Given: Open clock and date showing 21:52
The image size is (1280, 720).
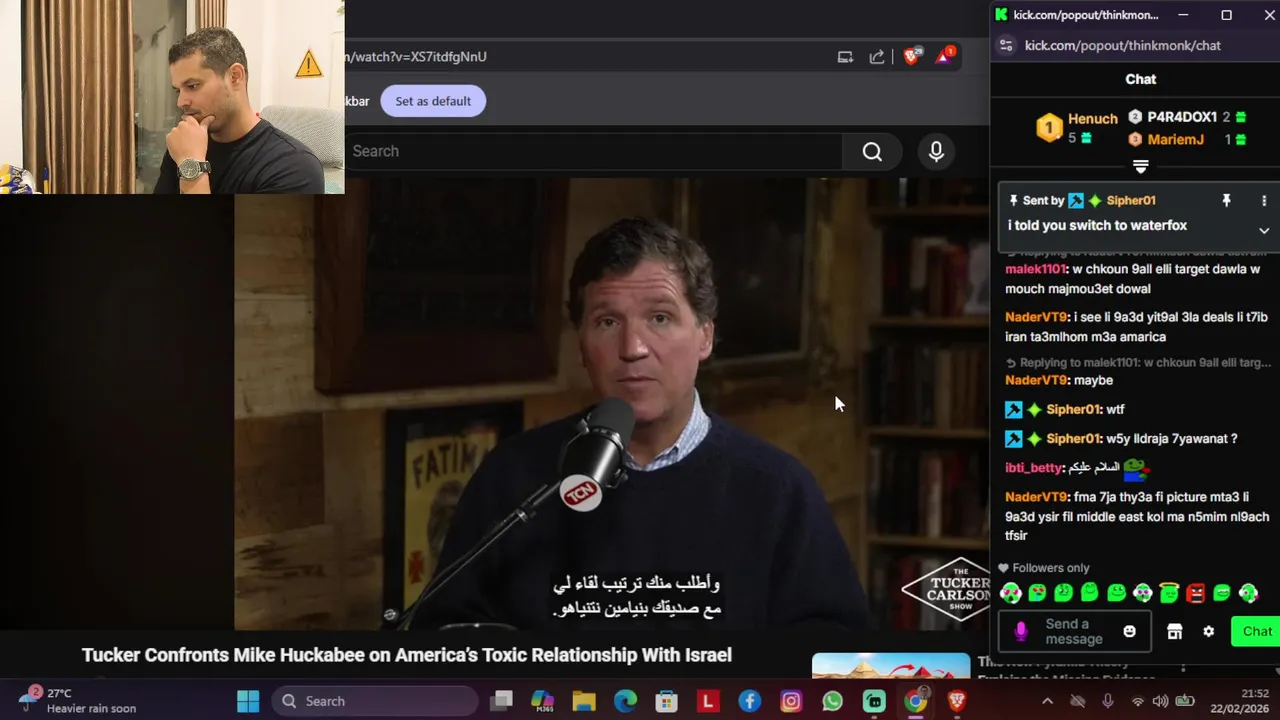Looking at the screenshot, I should (1242, 701).
